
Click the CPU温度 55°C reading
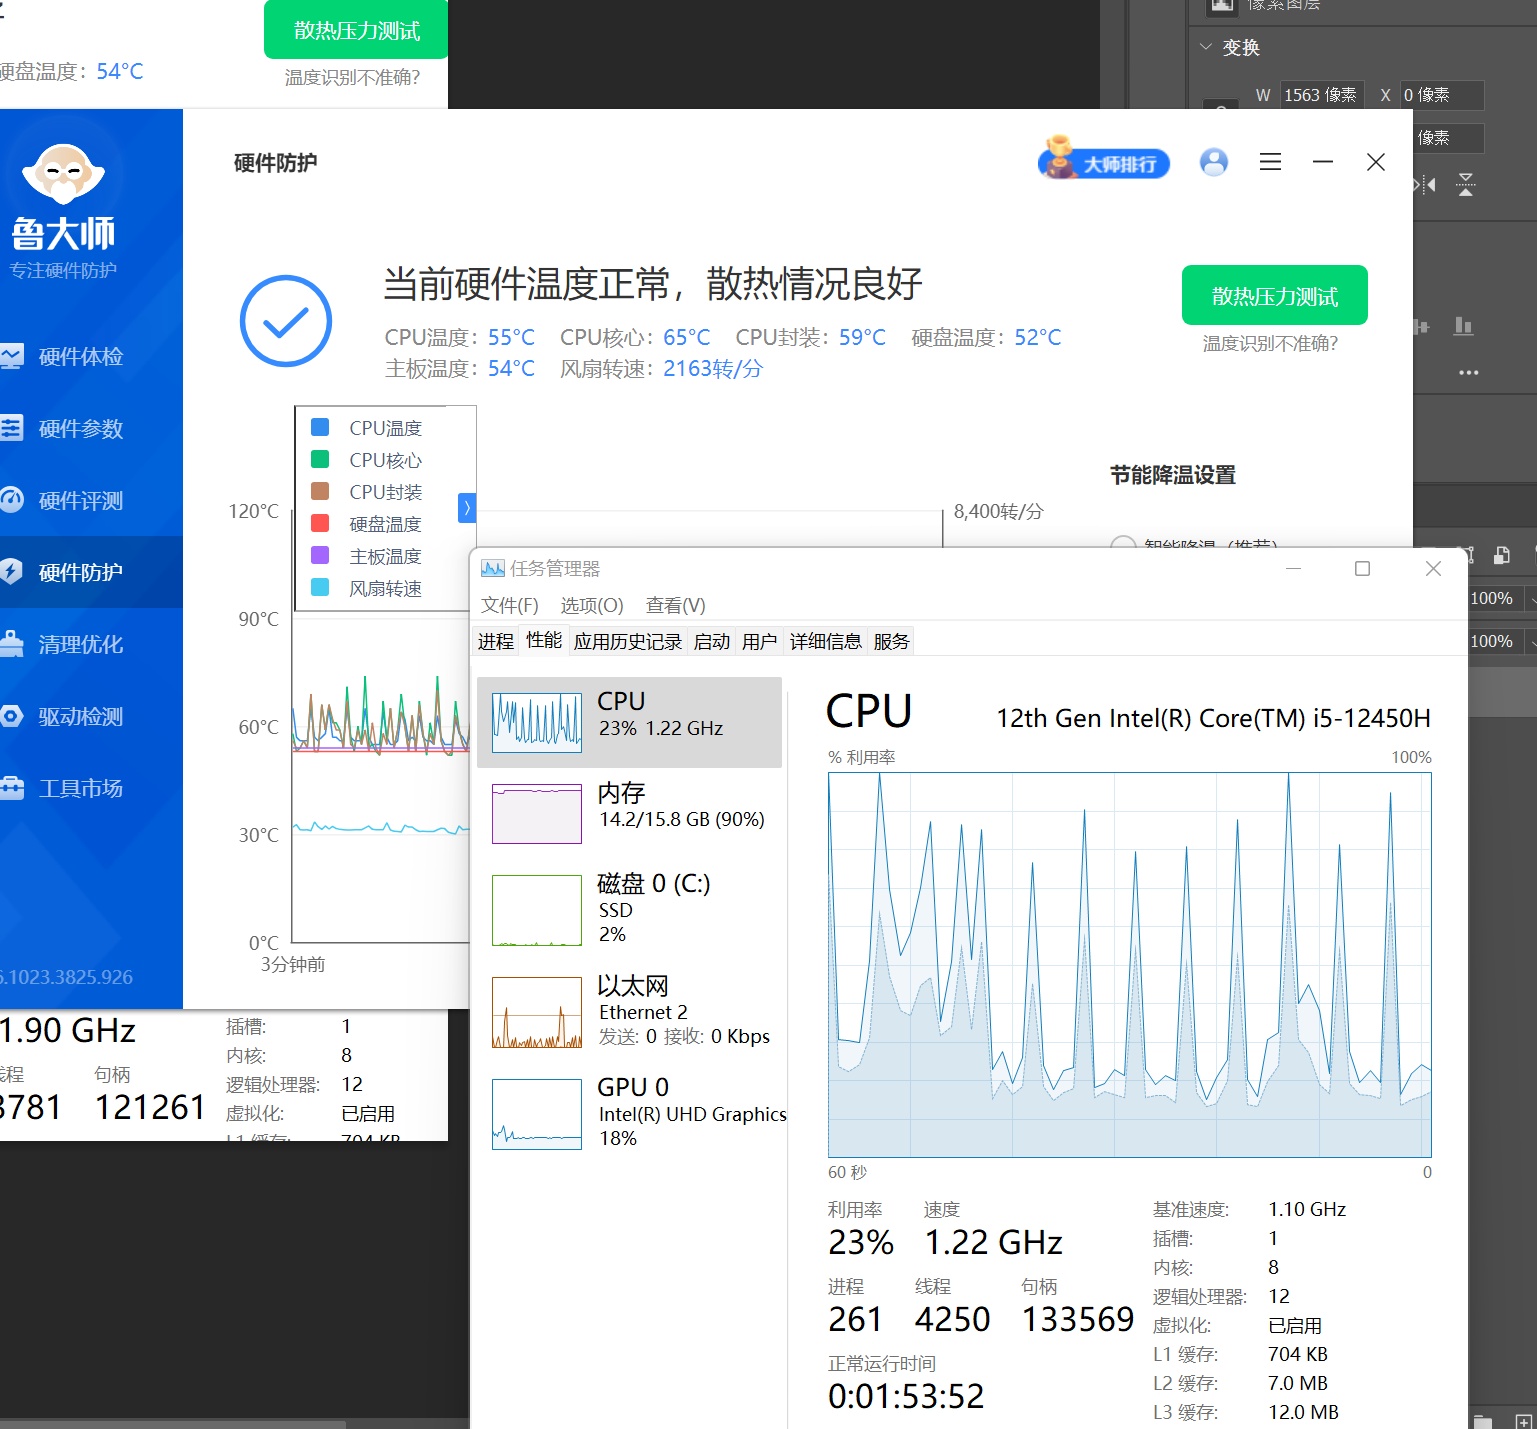460,338
